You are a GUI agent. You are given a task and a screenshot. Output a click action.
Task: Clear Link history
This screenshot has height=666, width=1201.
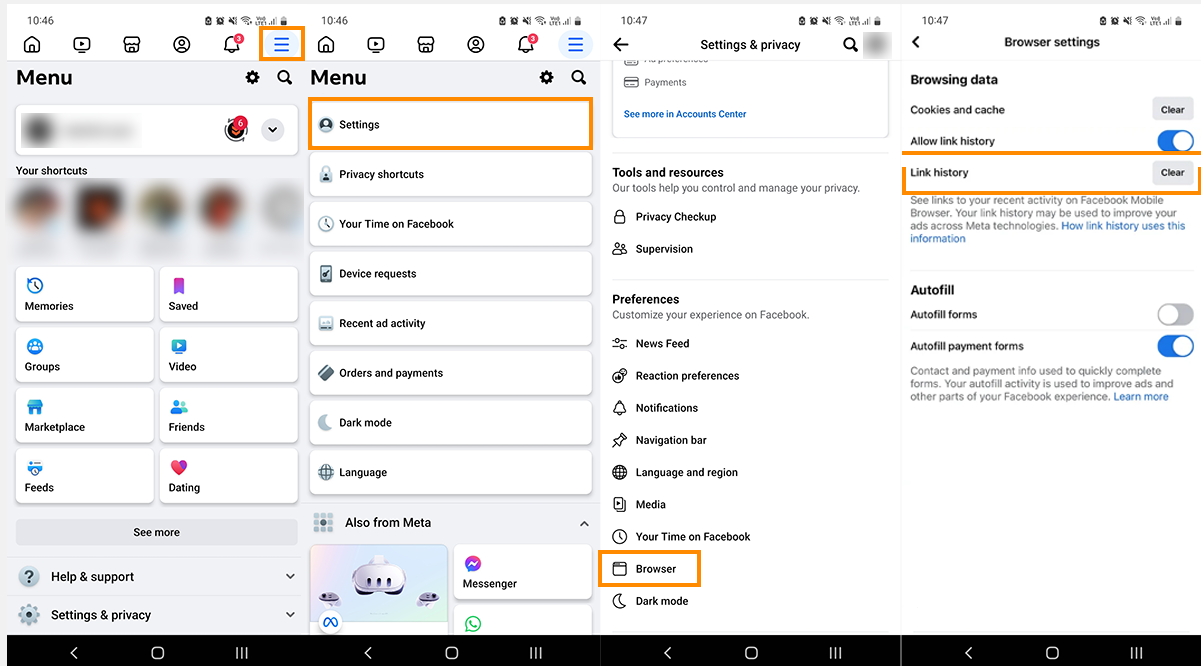[1173, 172]
